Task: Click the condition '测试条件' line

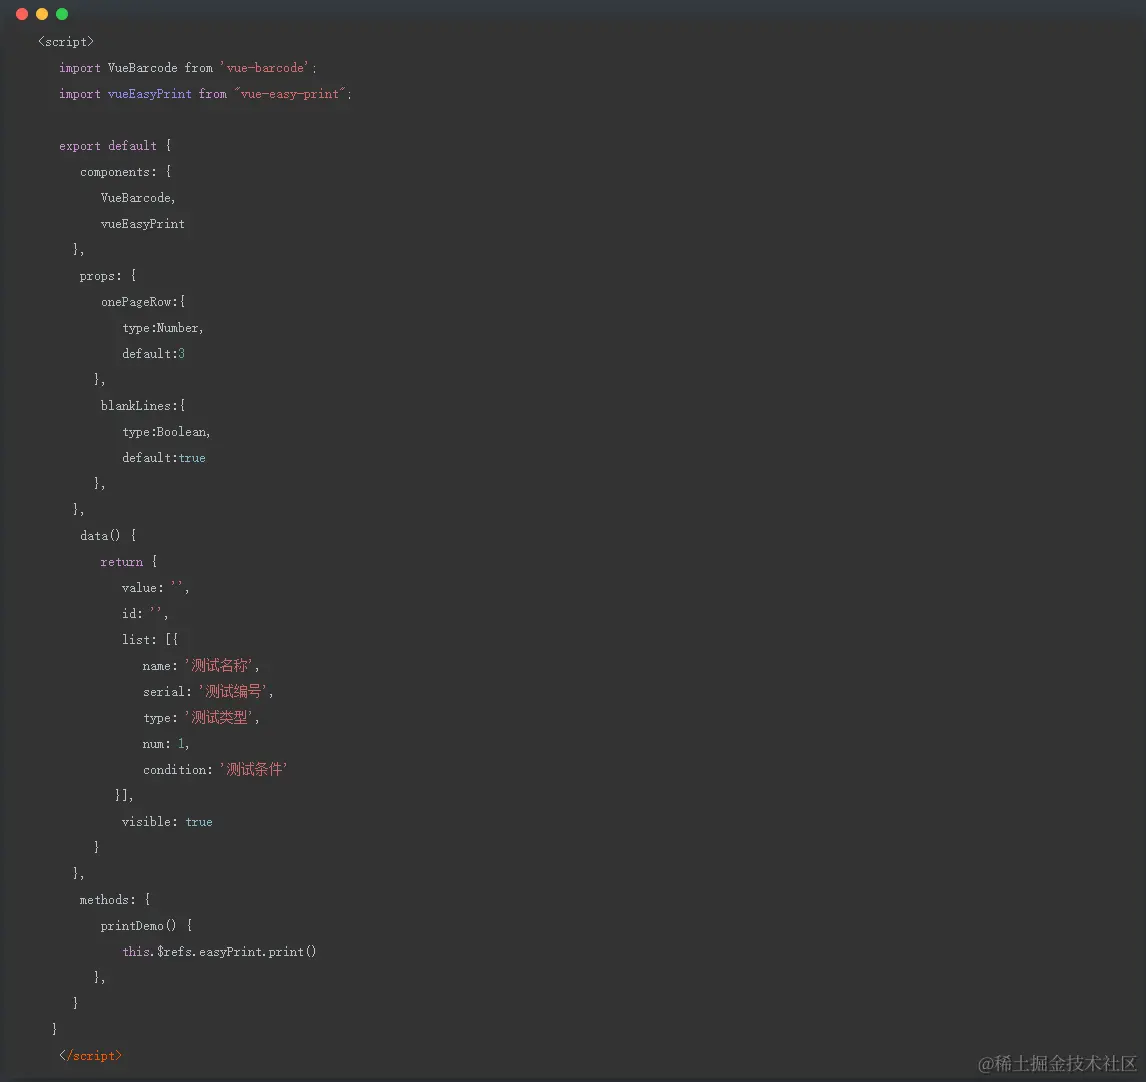Action: click(215, 769)
